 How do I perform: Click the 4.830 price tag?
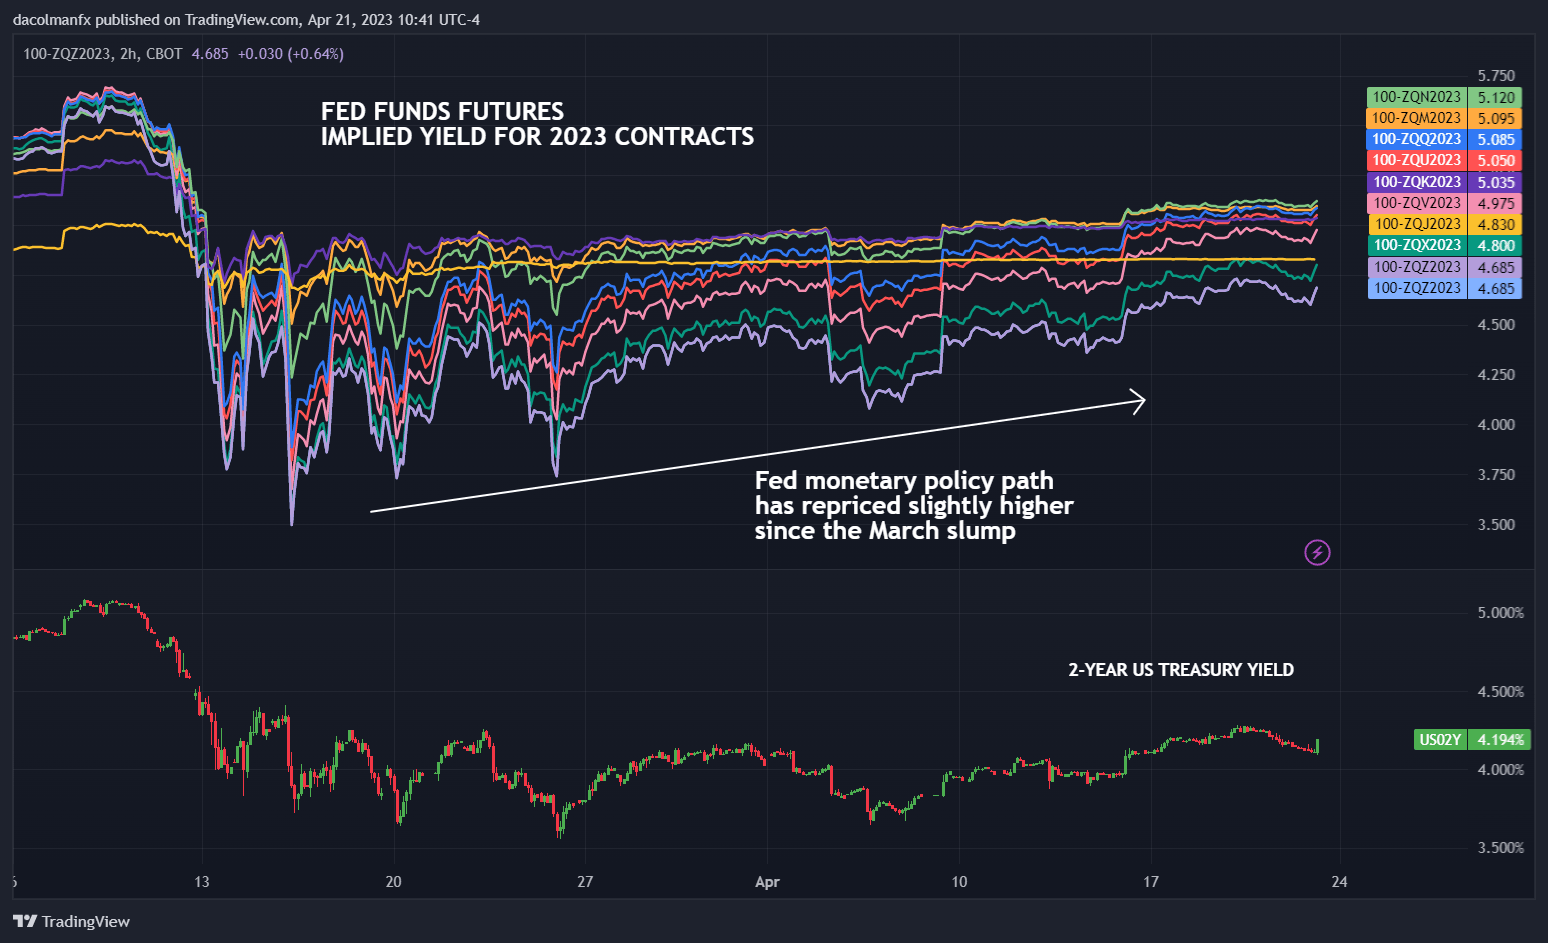pos(1495,224)
